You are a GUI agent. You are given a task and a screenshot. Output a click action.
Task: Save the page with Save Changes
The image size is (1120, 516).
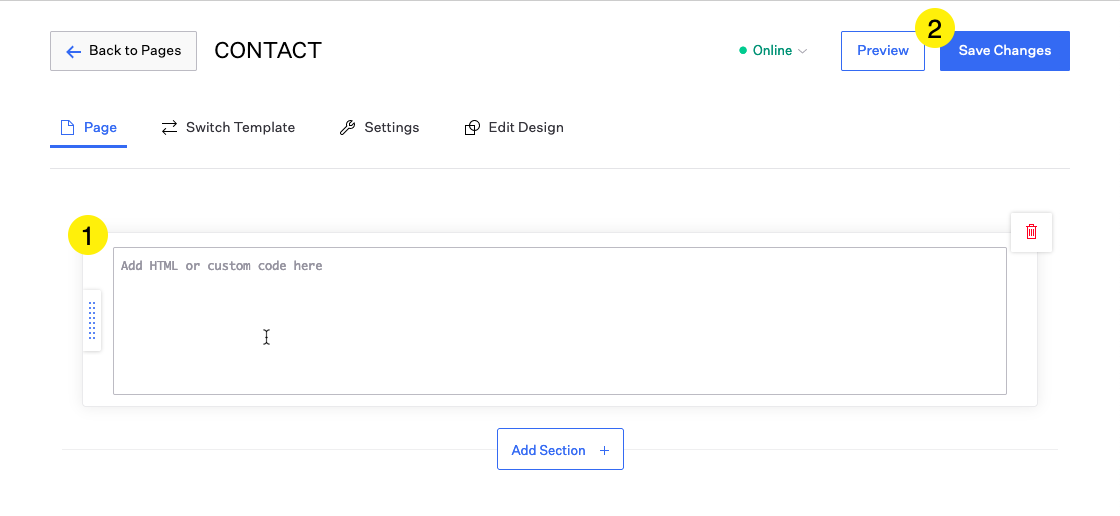pos(1004,51)
